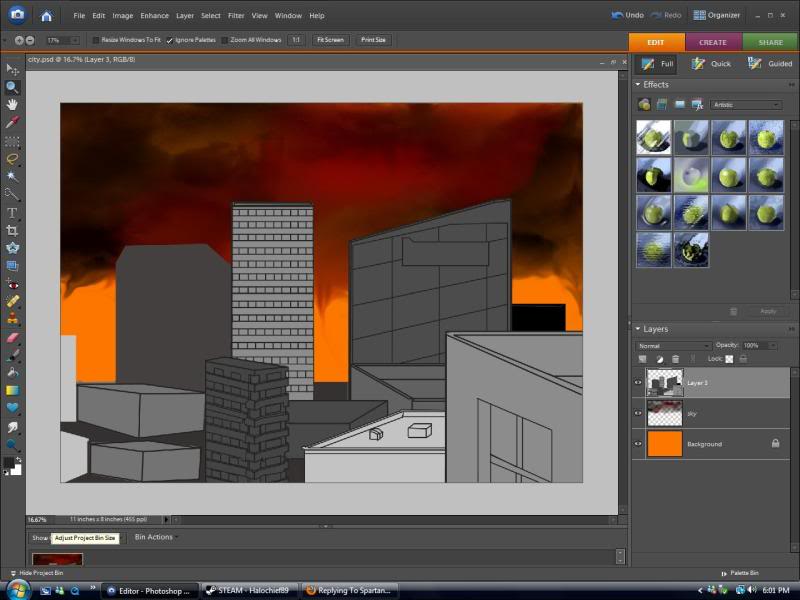Switch foreground and background colors
This screenshot has width=800, height=600.
coord(18,460)
